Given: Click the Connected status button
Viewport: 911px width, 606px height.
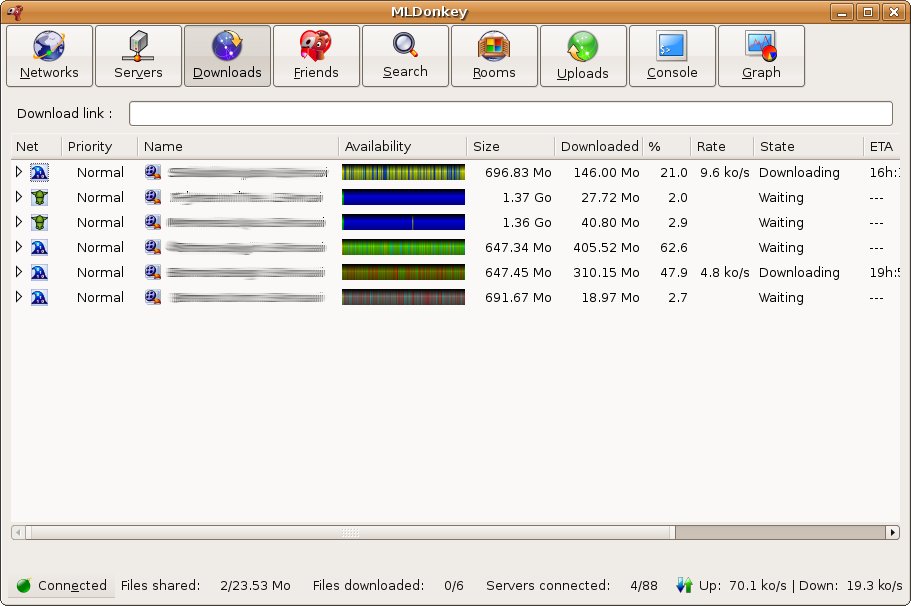Looking at the screenshot, I should point(62,585).
